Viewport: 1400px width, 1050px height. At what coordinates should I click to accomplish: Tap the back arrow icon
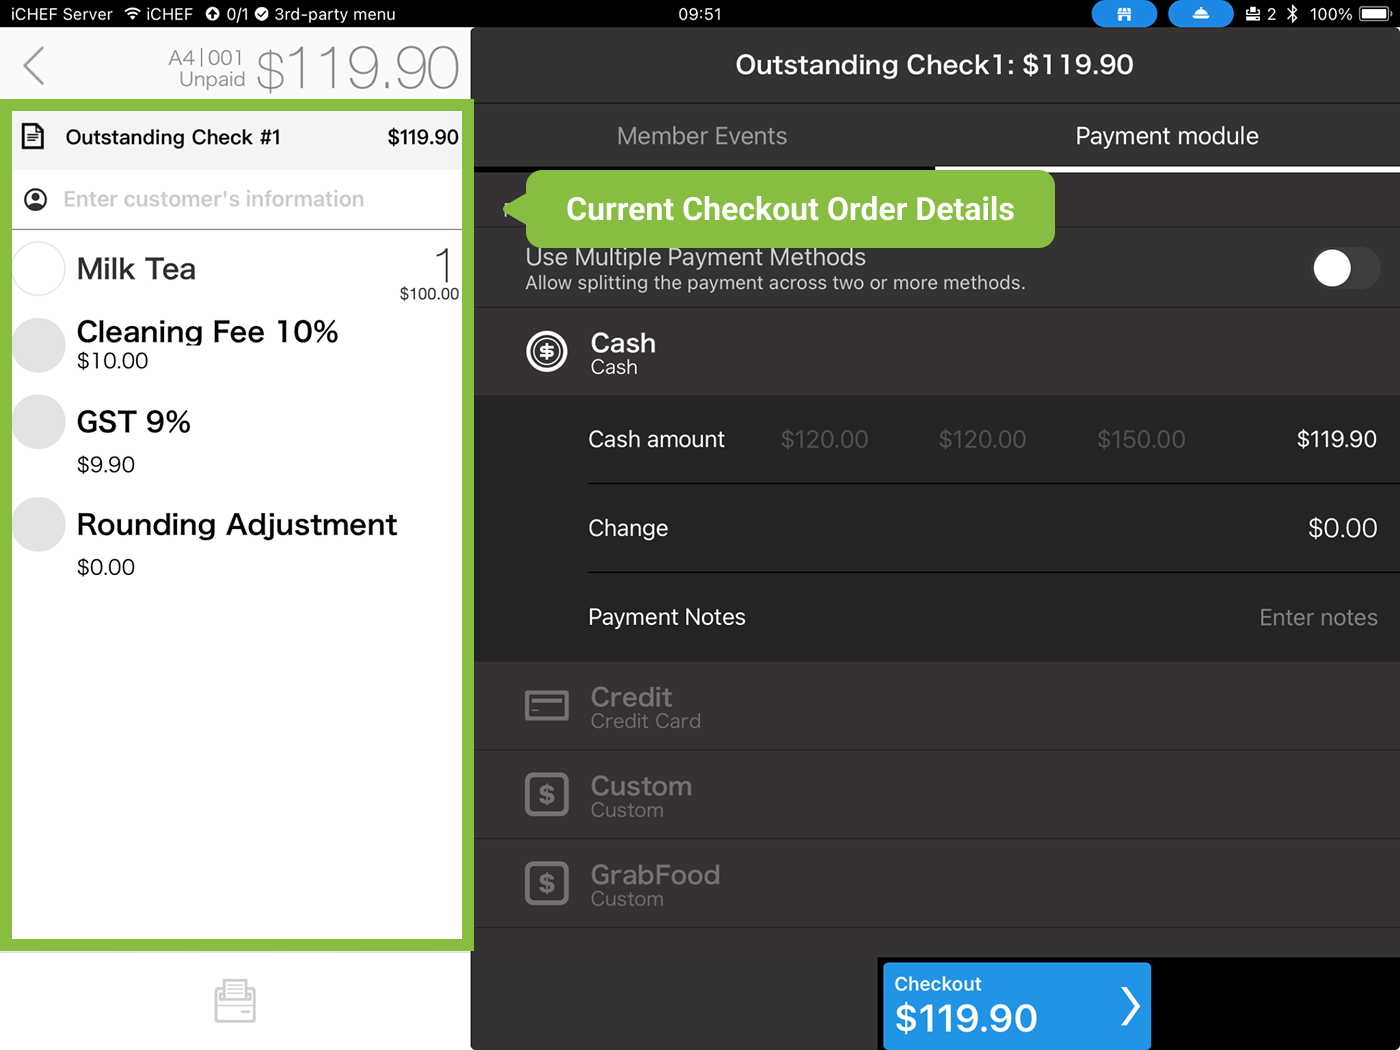pos(35,66)
